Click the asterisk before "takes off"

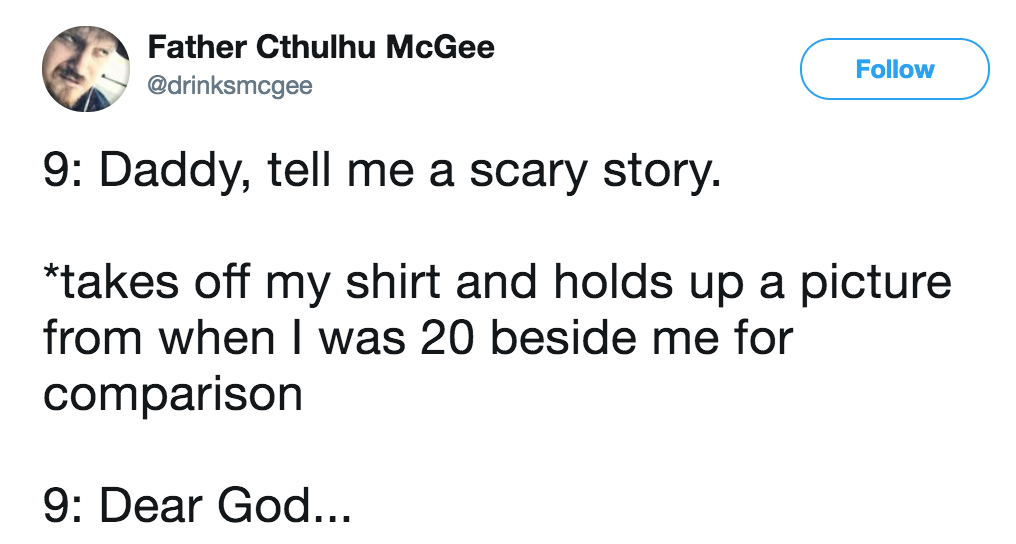click(x=49, y=277)
